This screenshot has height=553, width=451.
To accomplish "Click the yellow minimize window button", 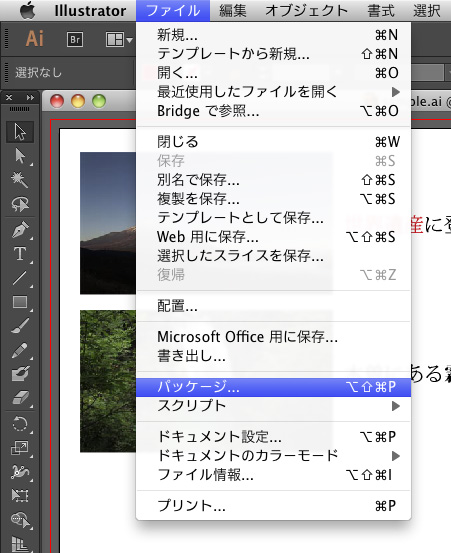I will (x=78, y=101).
